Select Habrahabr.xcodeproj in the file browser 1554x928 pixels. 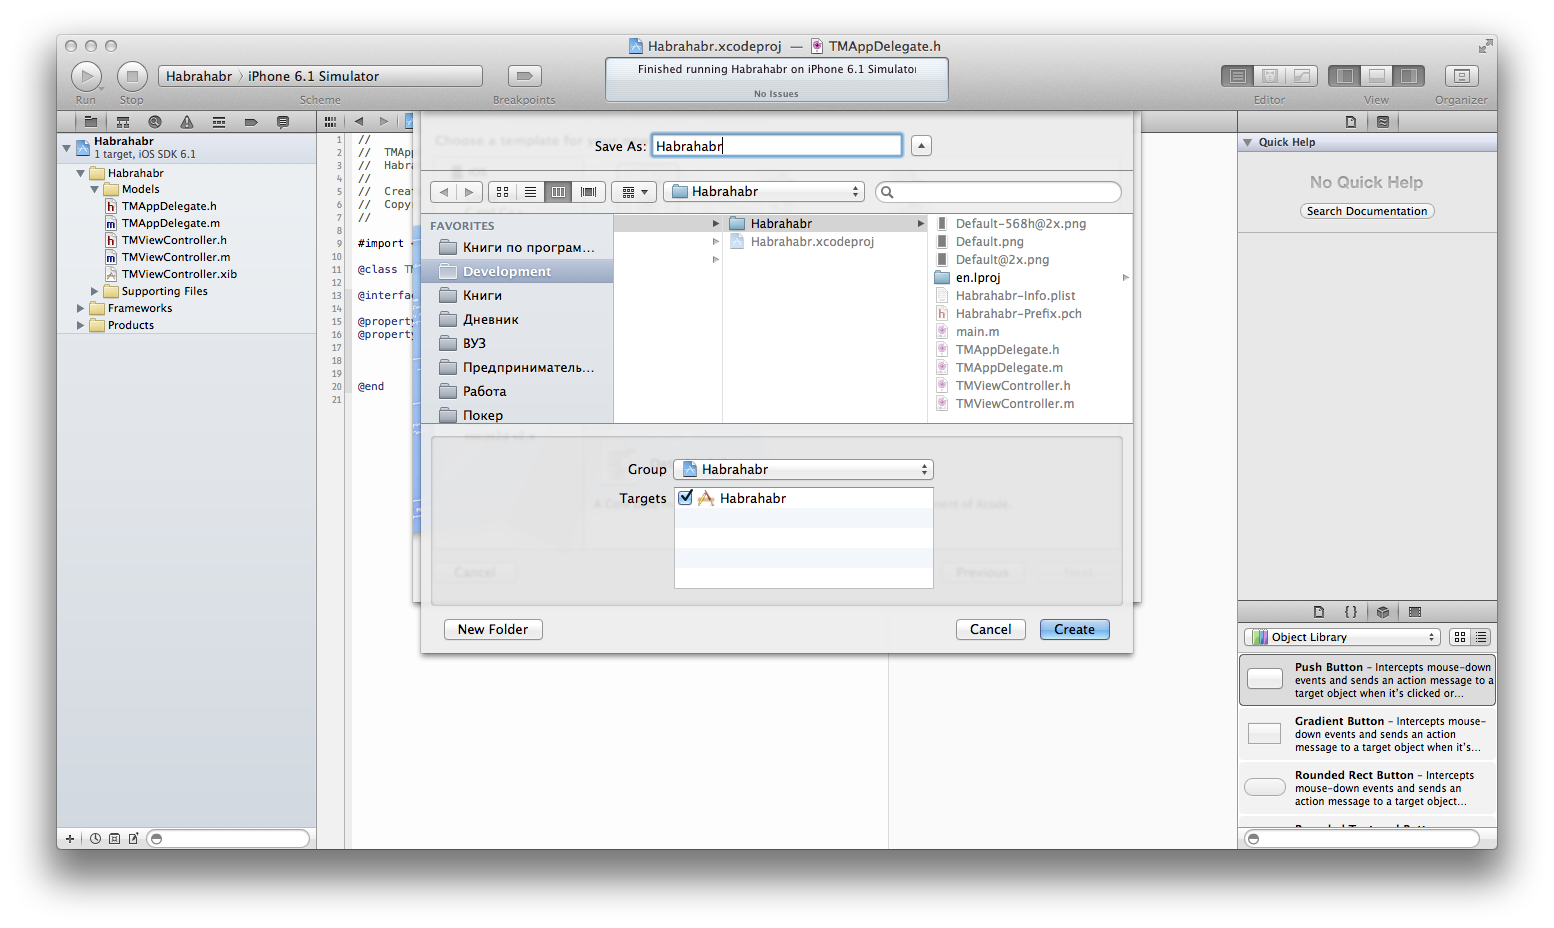[812, 242]
